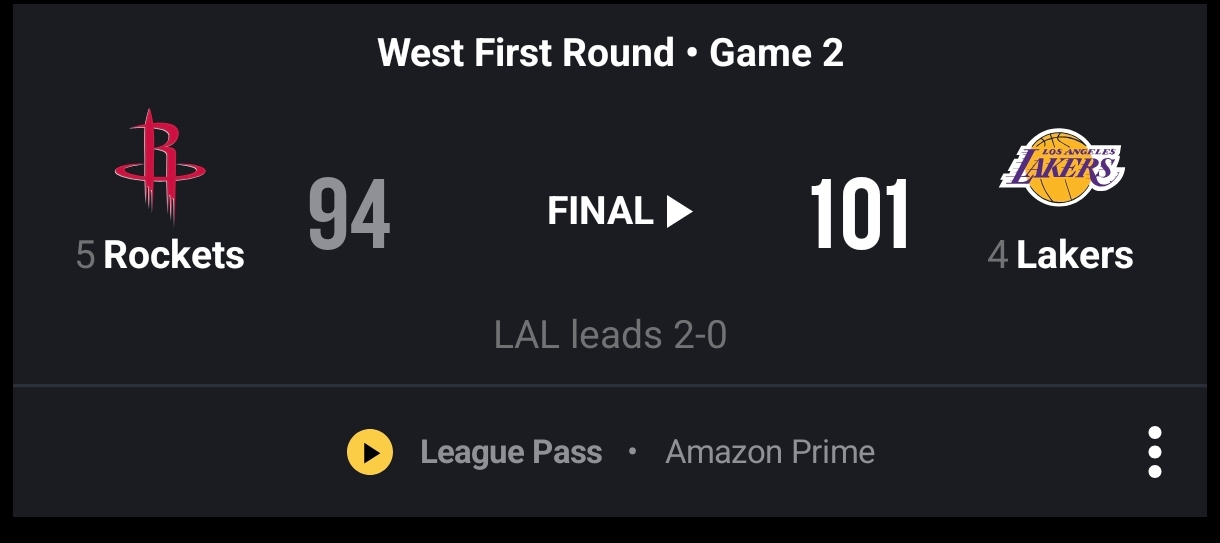Viewport: 1220px width, 543px height.
Task: Open the League Pass link
Action: tap(511, 452)
